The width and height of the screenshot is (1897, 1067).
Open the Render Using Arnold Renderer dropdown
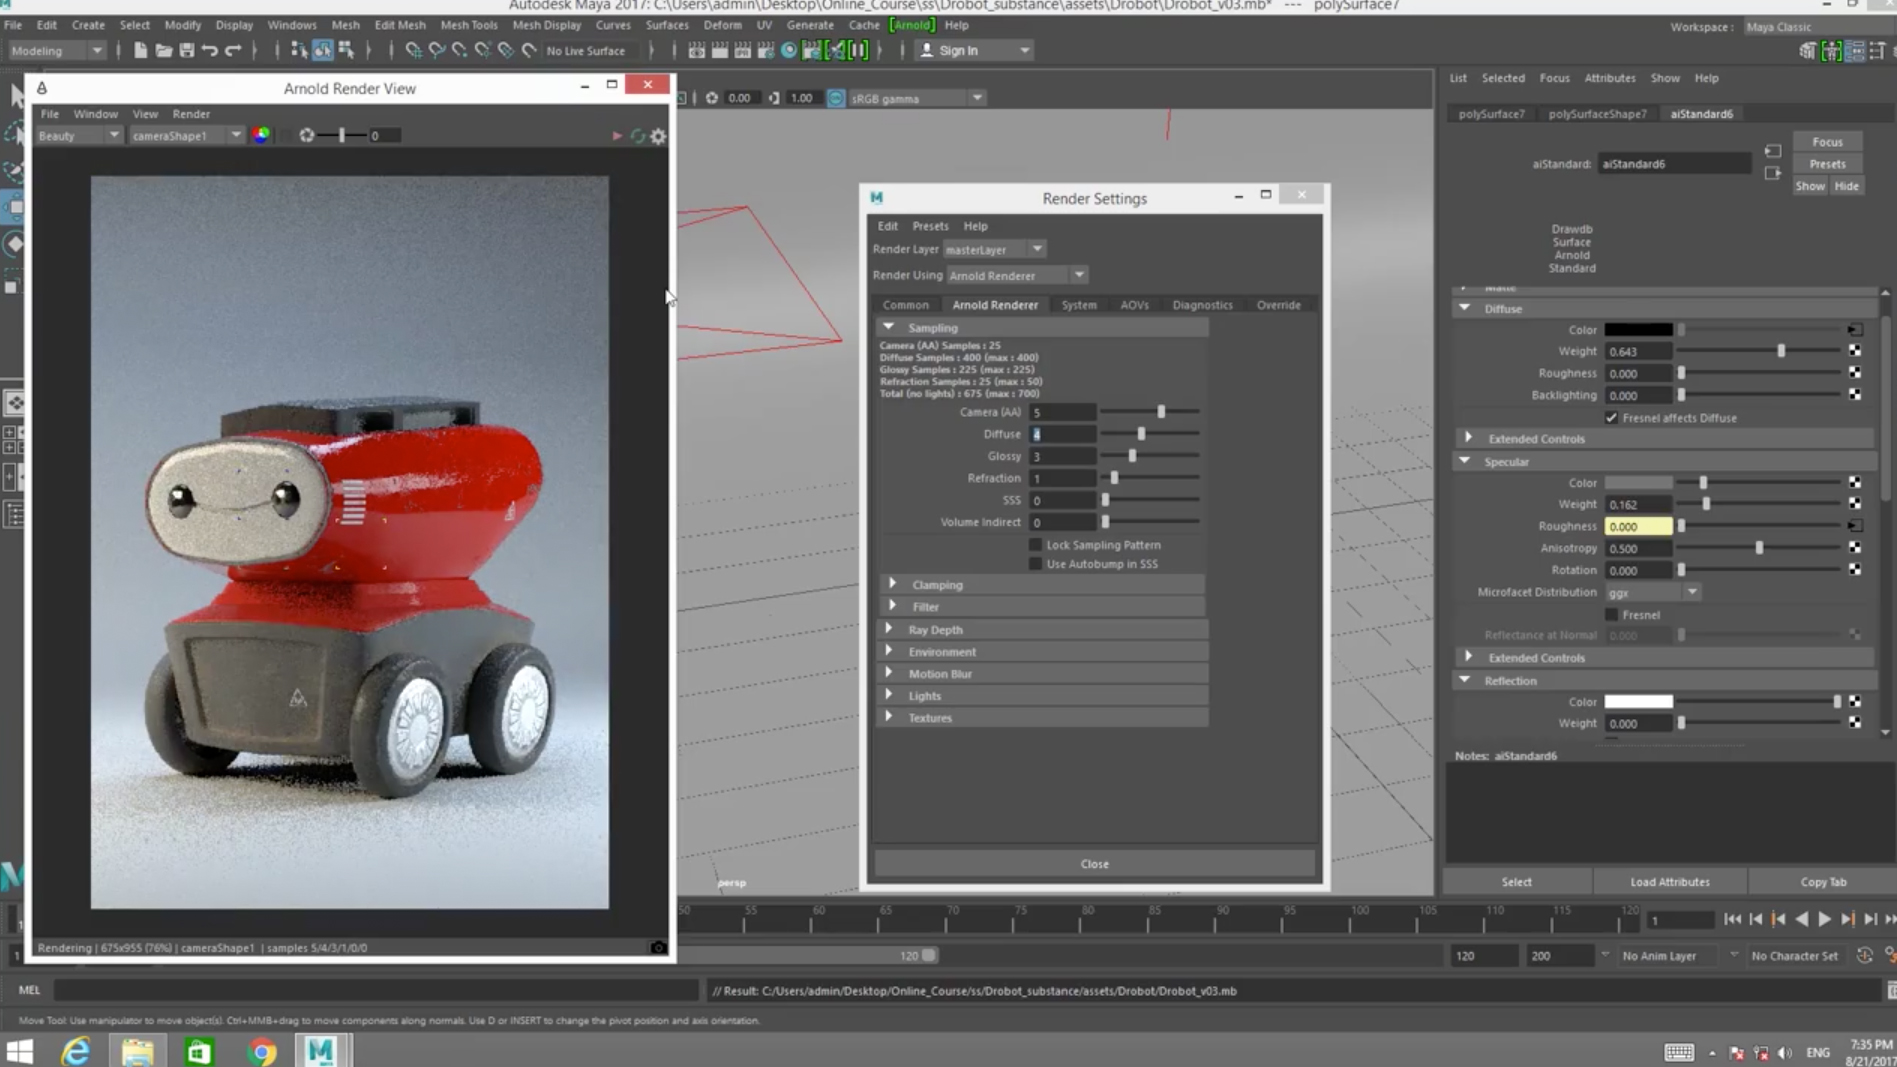tap(1017, 275)
